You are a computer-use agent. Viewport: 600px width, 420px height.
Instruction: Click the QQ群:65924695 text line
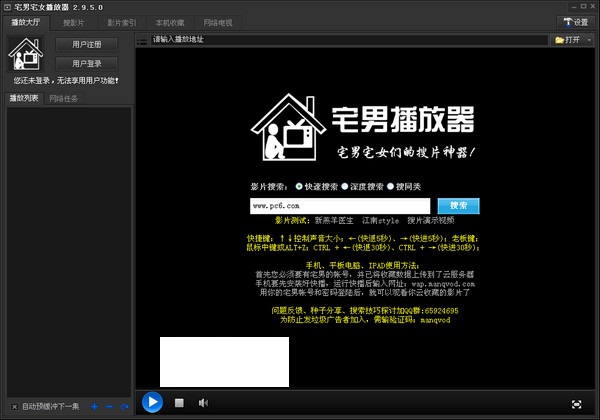[x=365, y=311]
